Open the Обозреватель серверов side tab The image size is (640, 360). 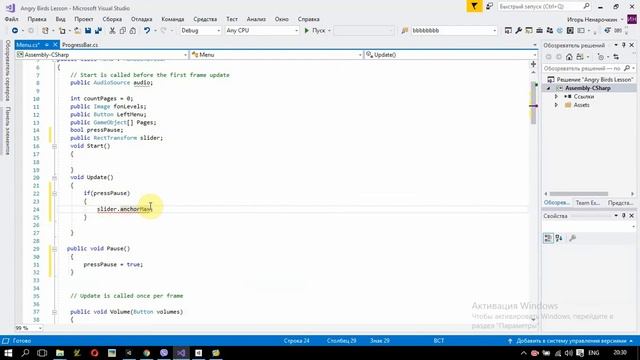[x=7, y=71]
